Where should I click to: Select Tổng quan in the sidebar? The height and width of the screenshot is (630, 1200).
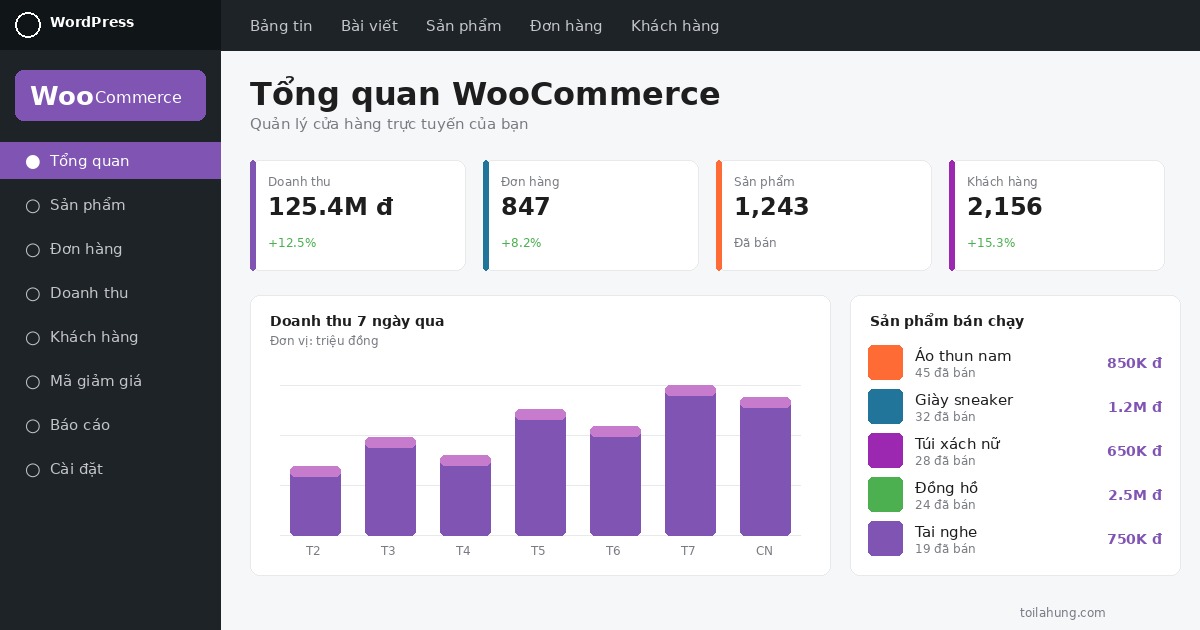click(x=110, y=161)
